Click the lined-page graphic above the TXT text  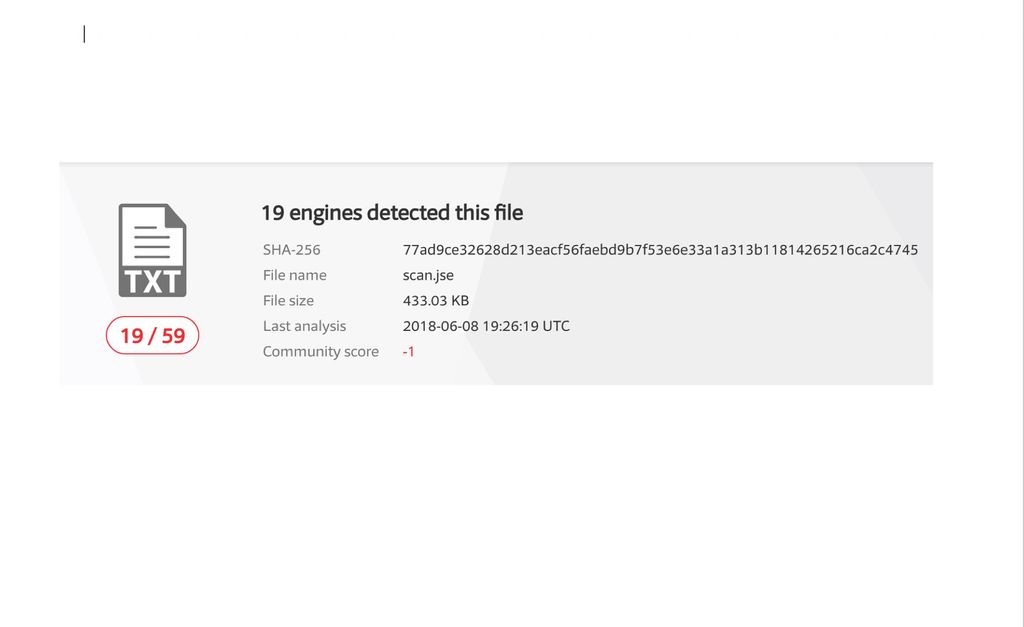point(152,235)
